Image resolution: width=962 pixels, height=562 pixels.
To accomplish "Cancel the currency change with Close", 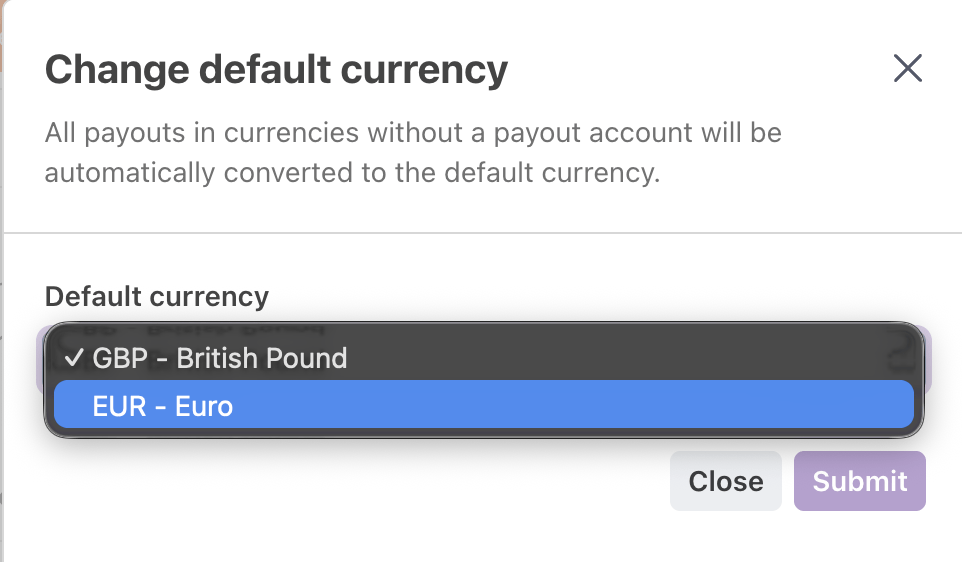I will tap(725, 481).
